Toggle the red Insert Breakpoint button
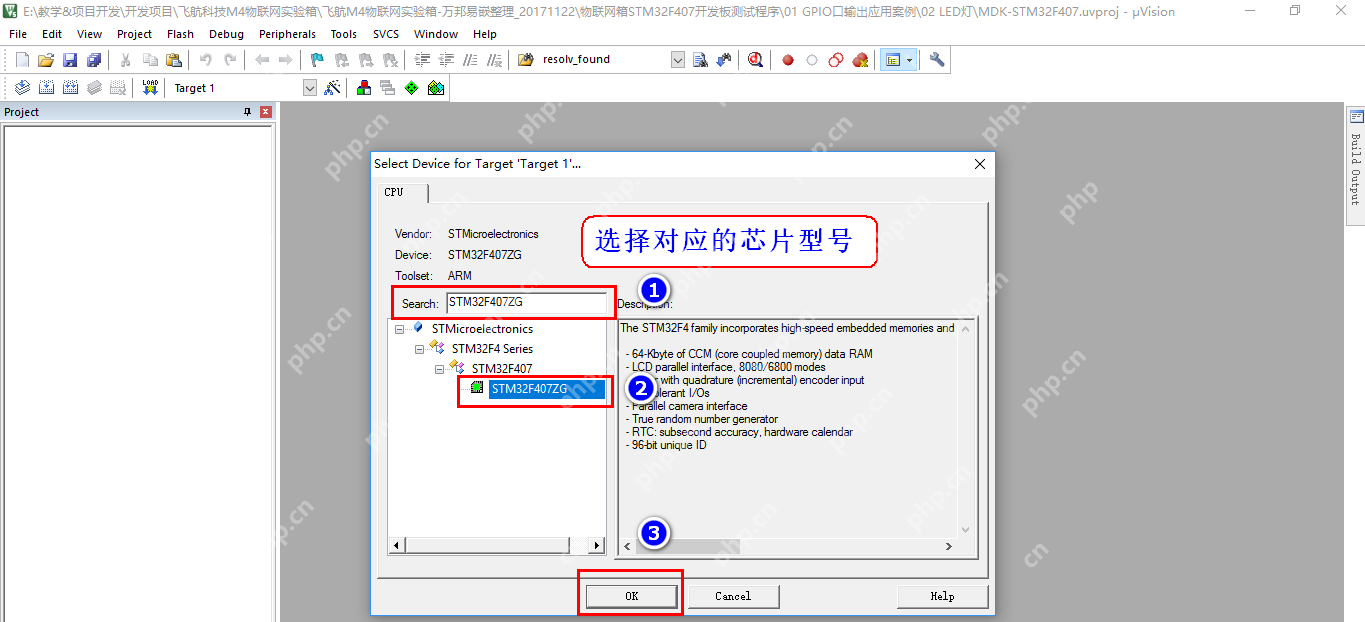 [x=788, y=60]
